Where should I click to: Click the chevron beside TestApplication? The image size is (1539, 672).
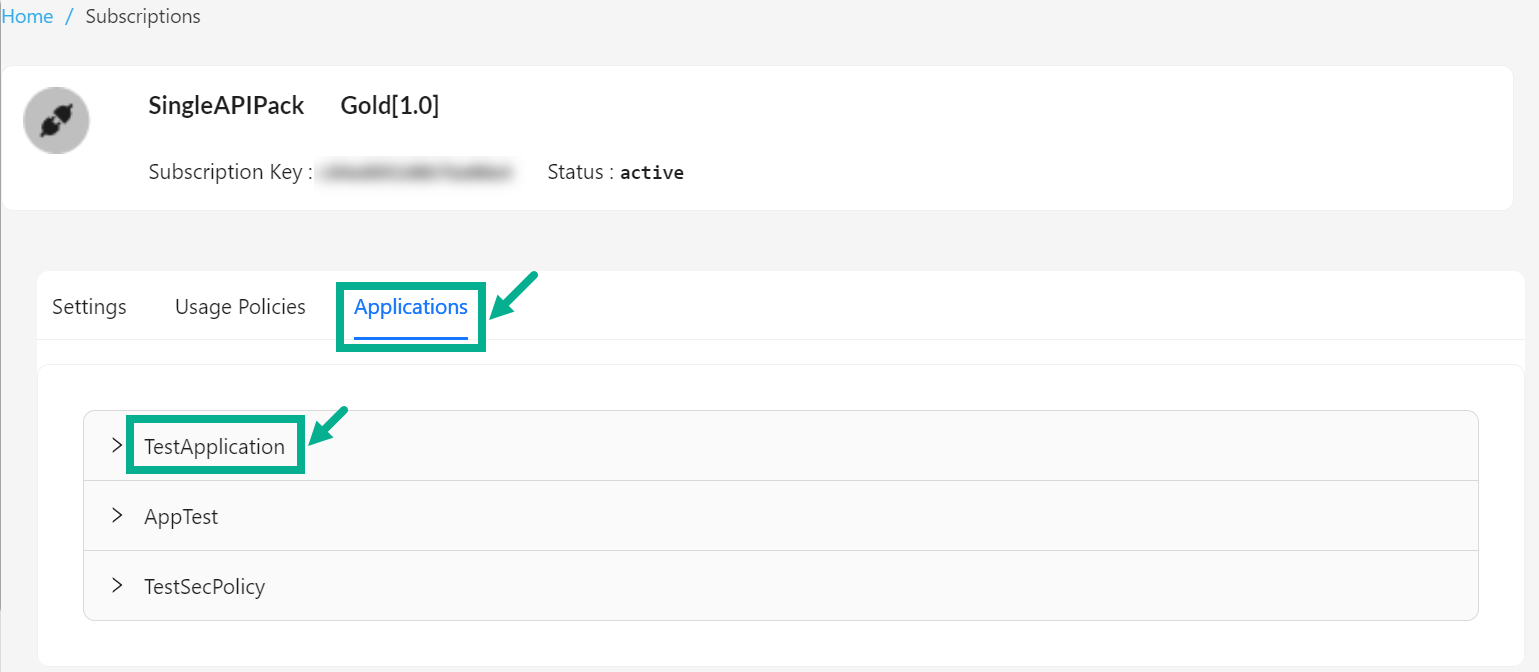pyautogui.click(x=116, y=445)
